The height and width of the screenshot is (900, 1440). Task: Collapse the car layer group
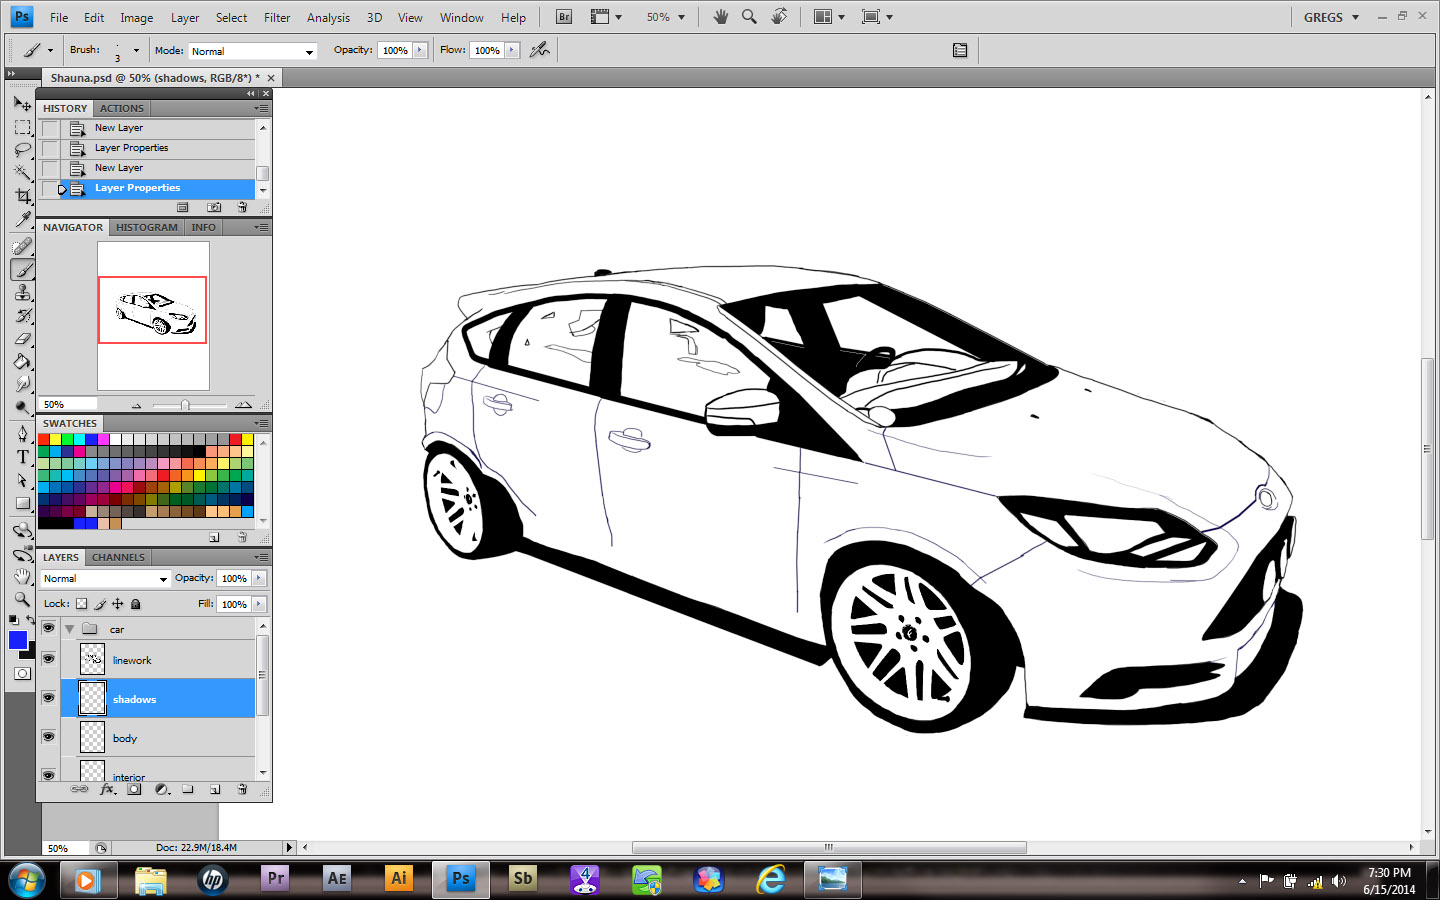tap(69, 629)
